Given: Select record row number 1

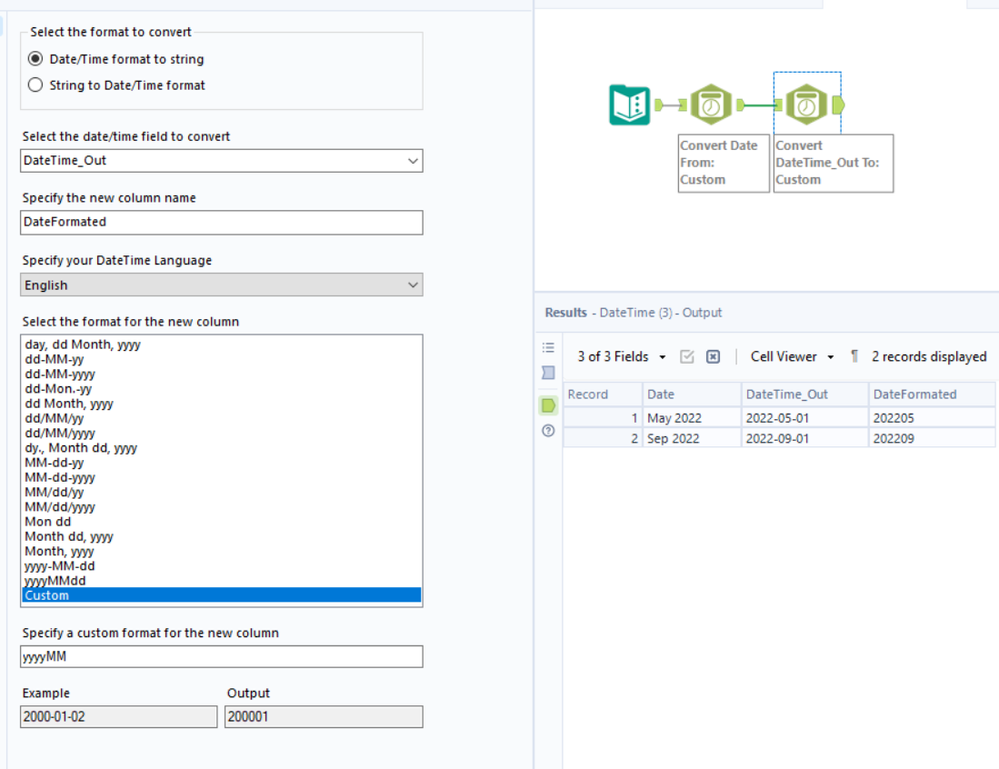Looking at the screenshot, I should coord(603,418).
